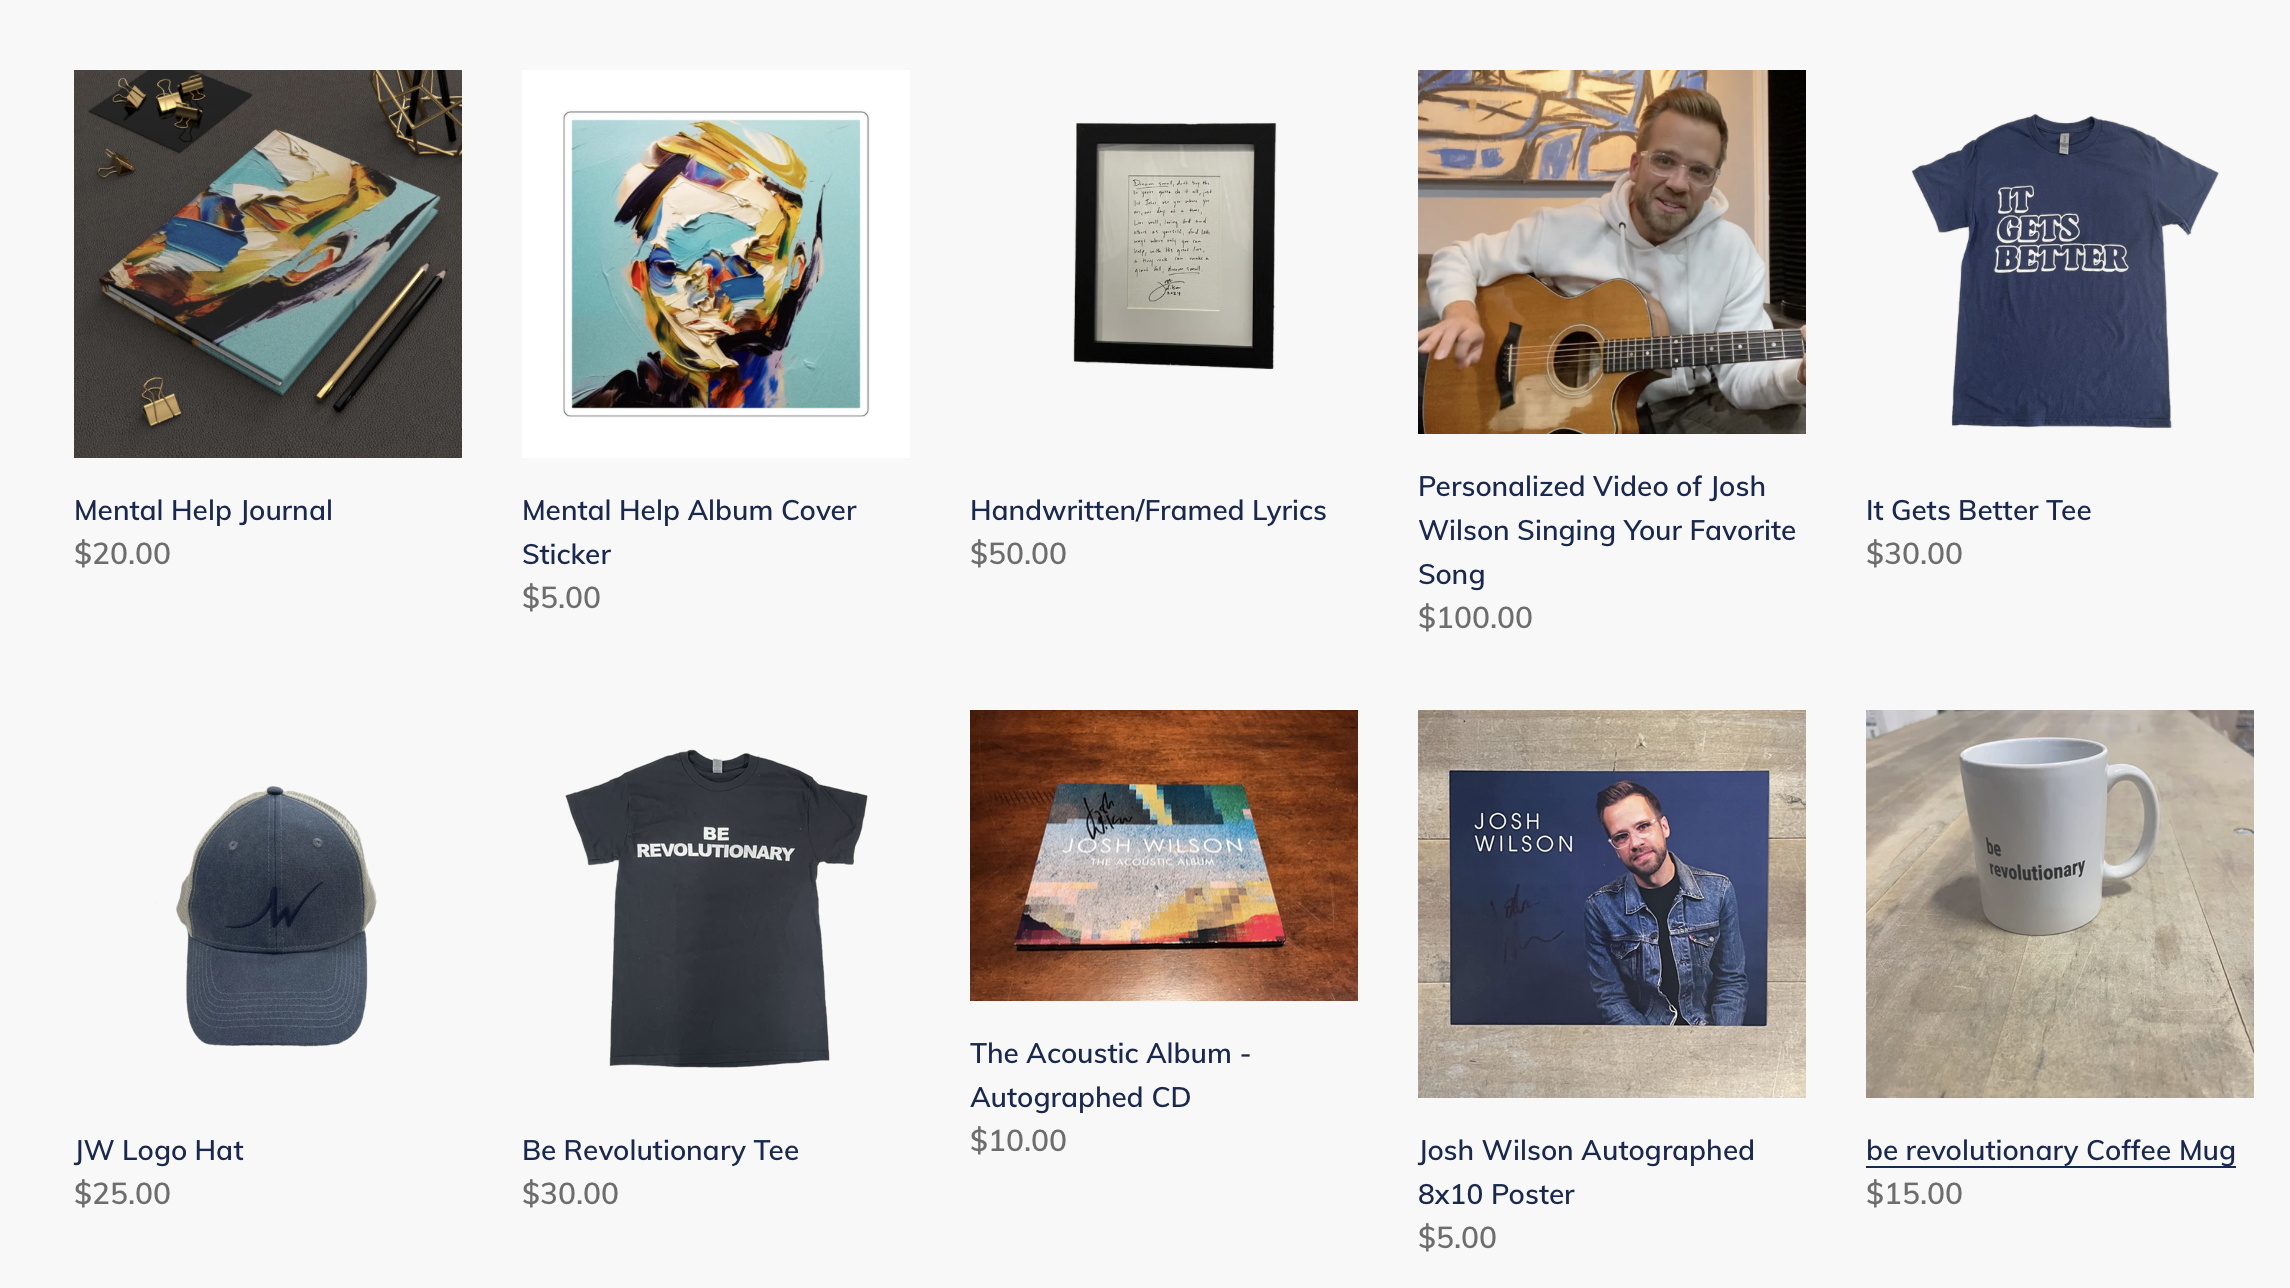Open the be revolutionary coffee mug photo
The width and height of the screenshot is (2290, 1288).
point(2060,904)
